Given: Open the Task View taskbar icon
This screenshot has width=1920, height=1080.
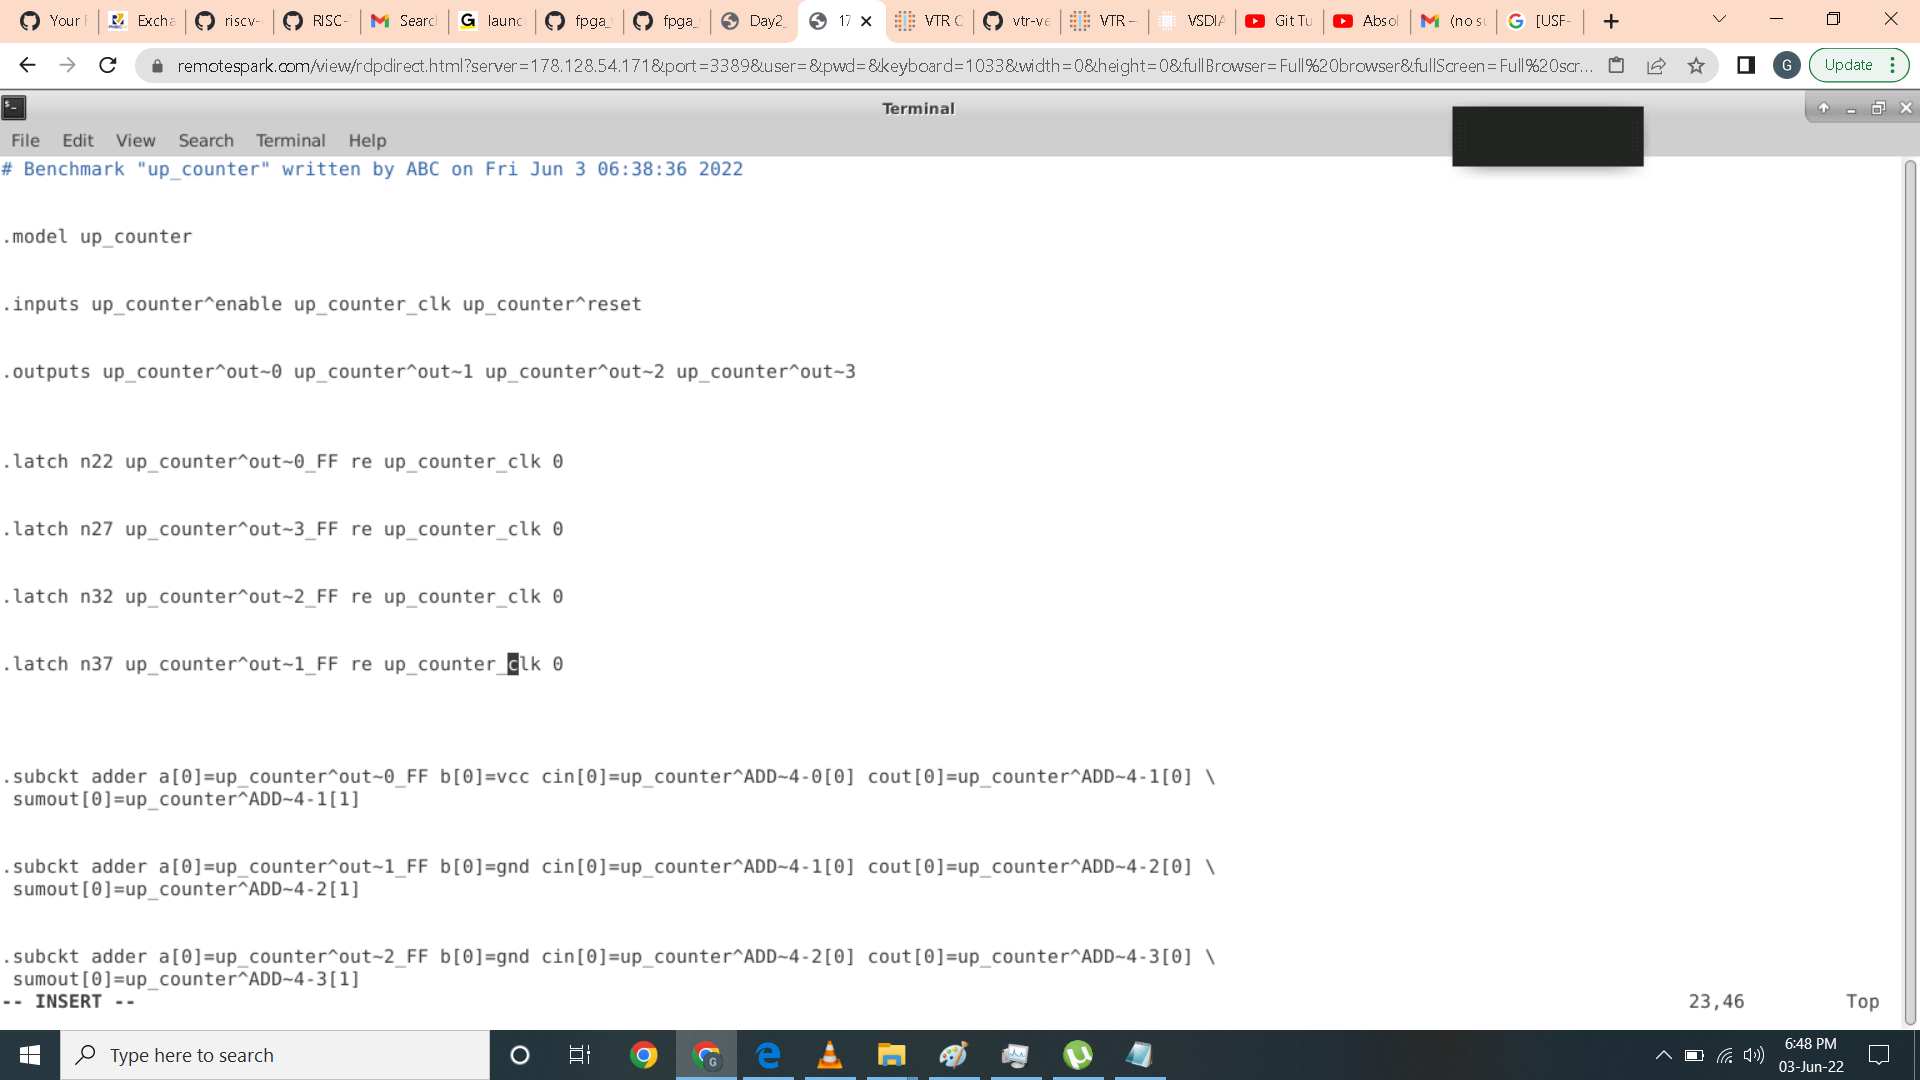Looking at the screenshot, I should click(580, 1055).
